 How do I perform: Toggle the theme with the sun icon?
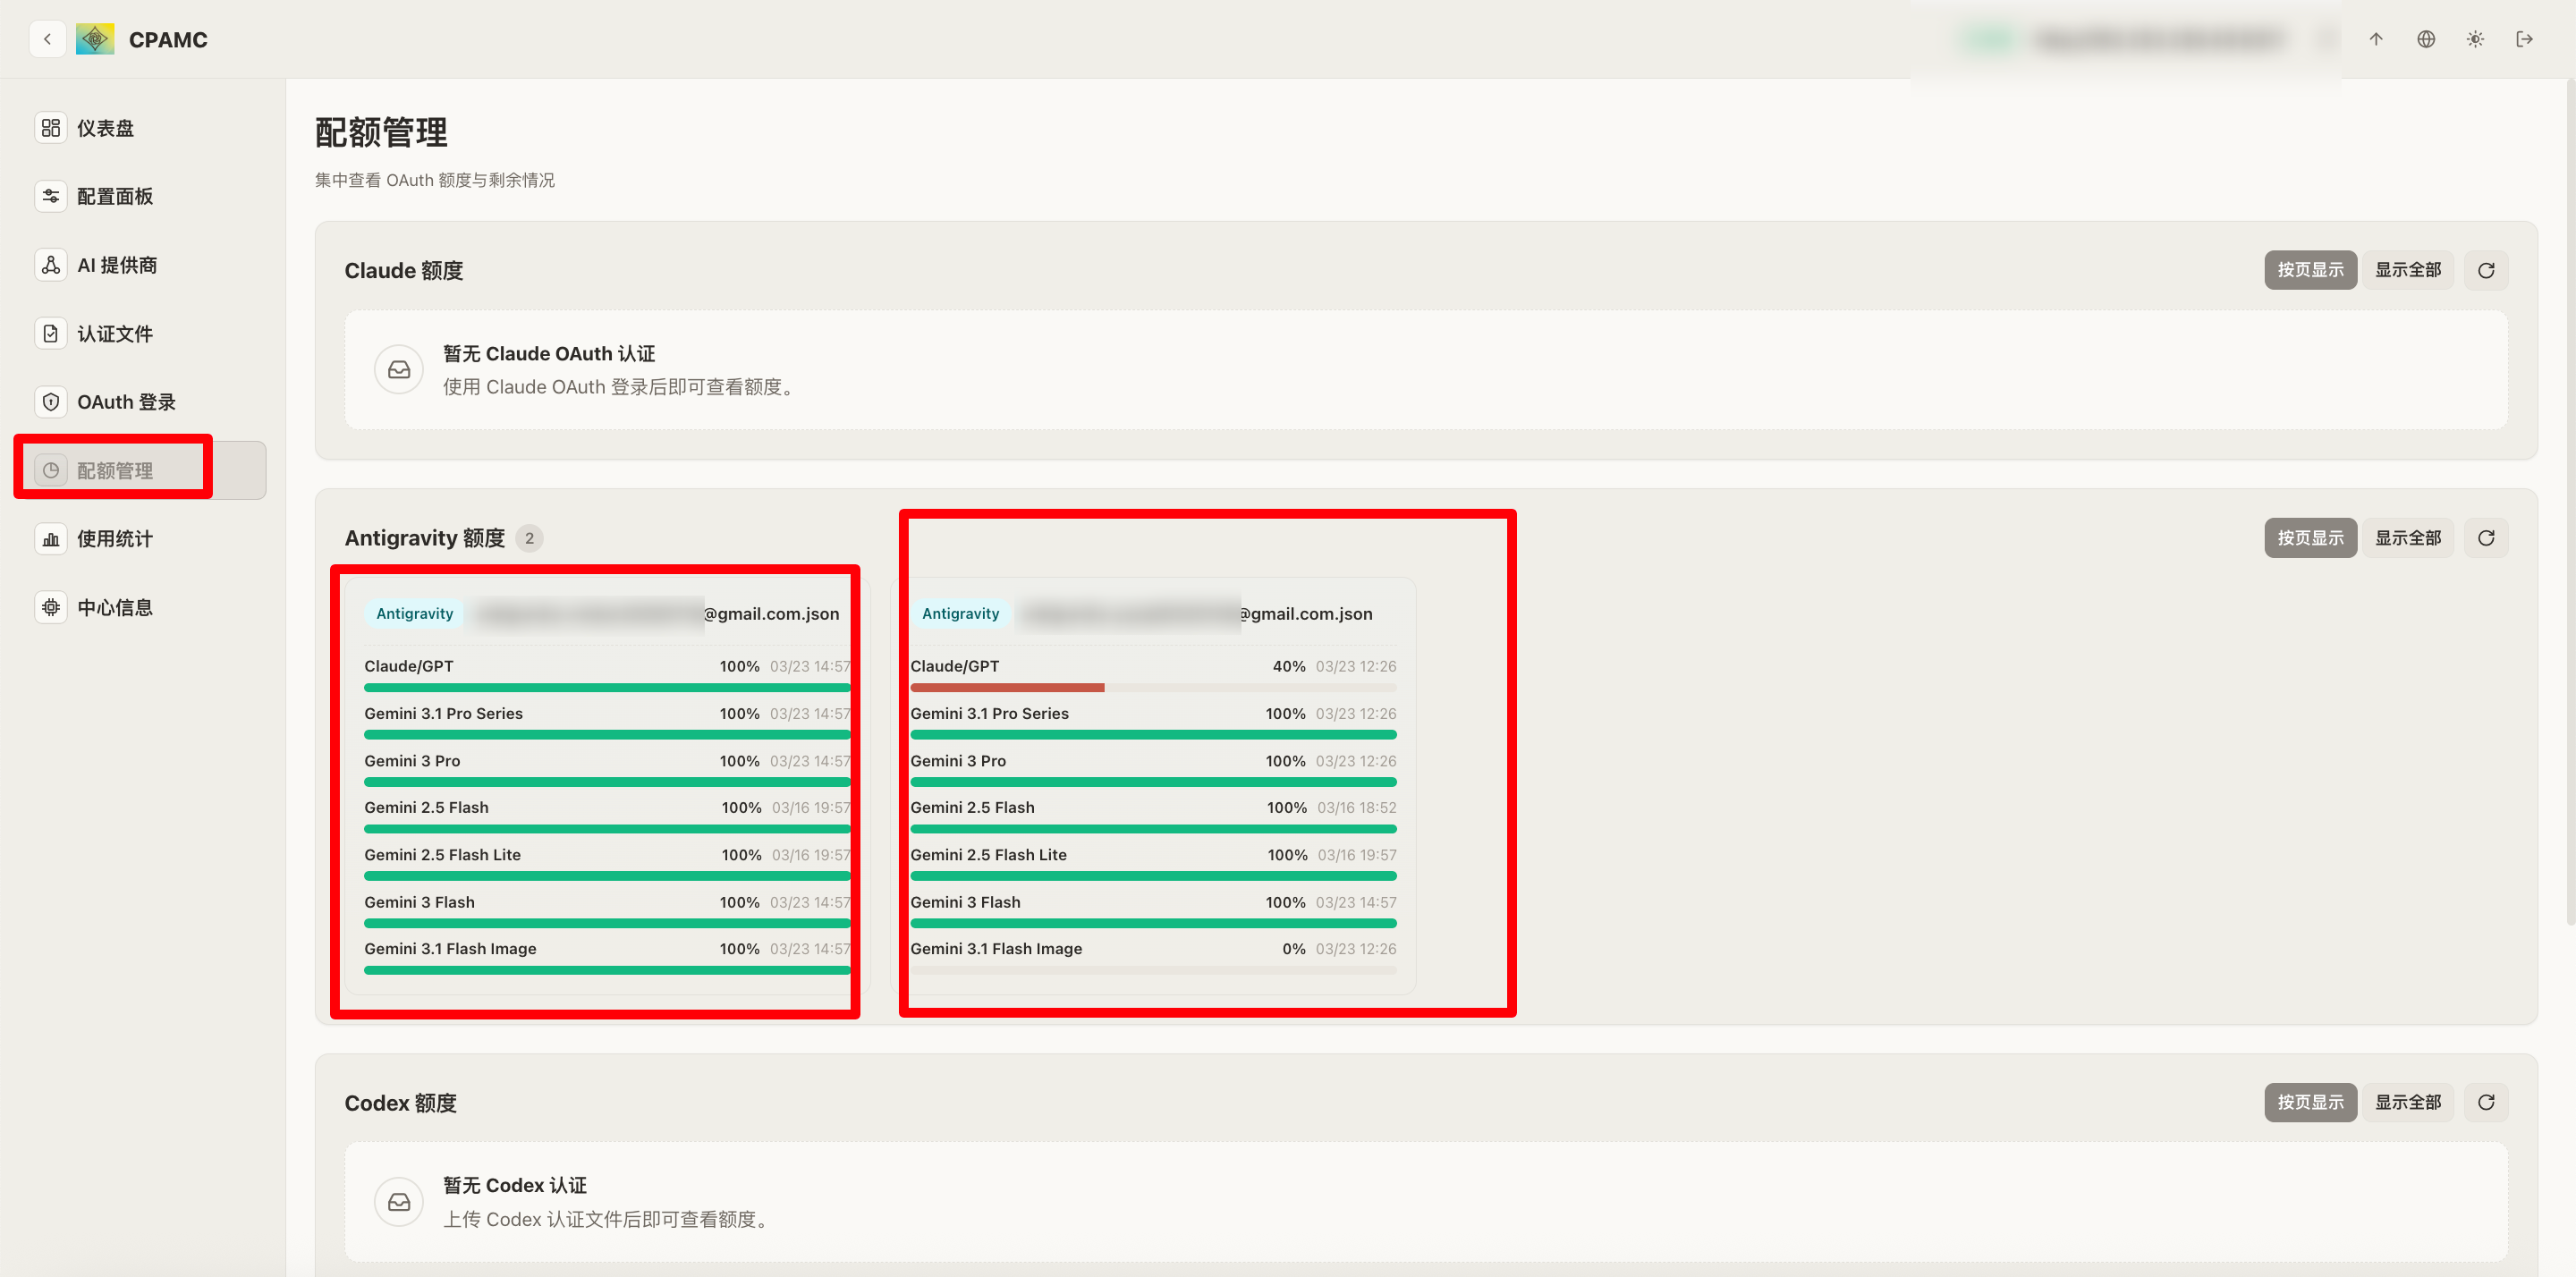2475,39
